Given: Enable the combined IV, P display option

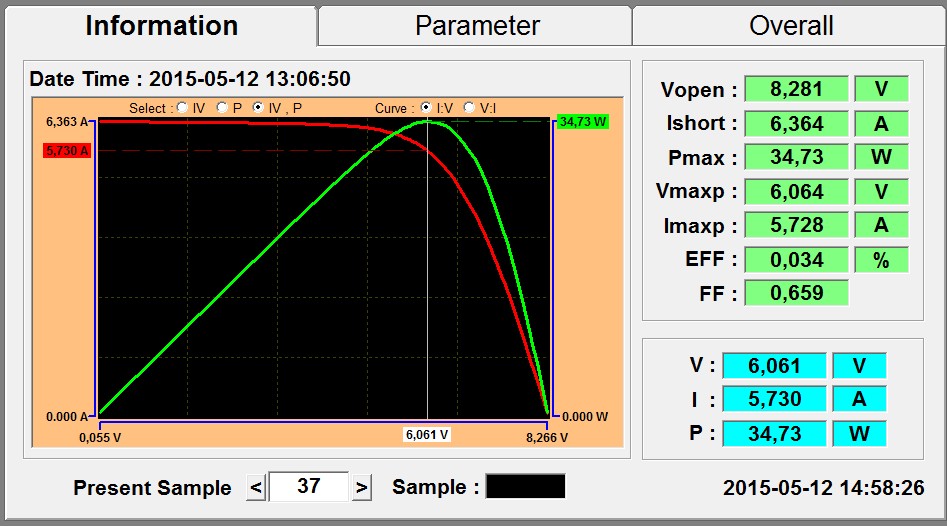Looking at the screenshot, I should (x=259, y=108).
